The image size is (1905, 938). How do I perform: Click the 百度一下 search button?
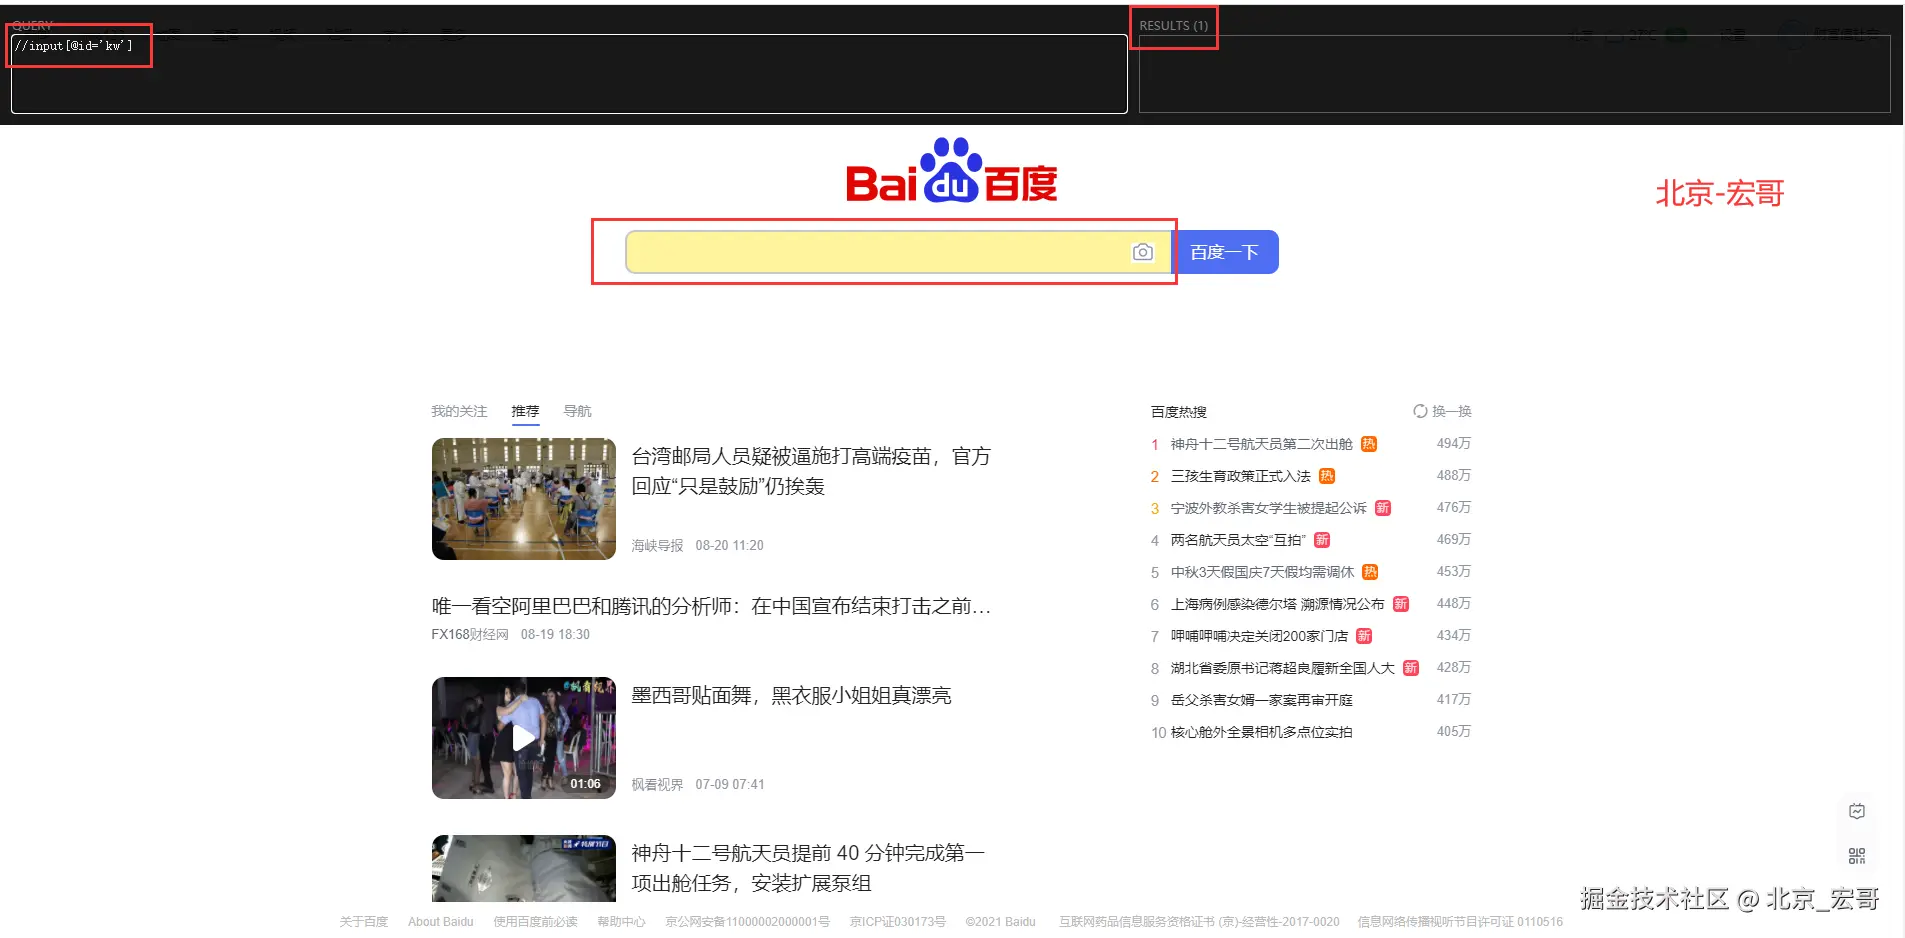(1225, 252)
